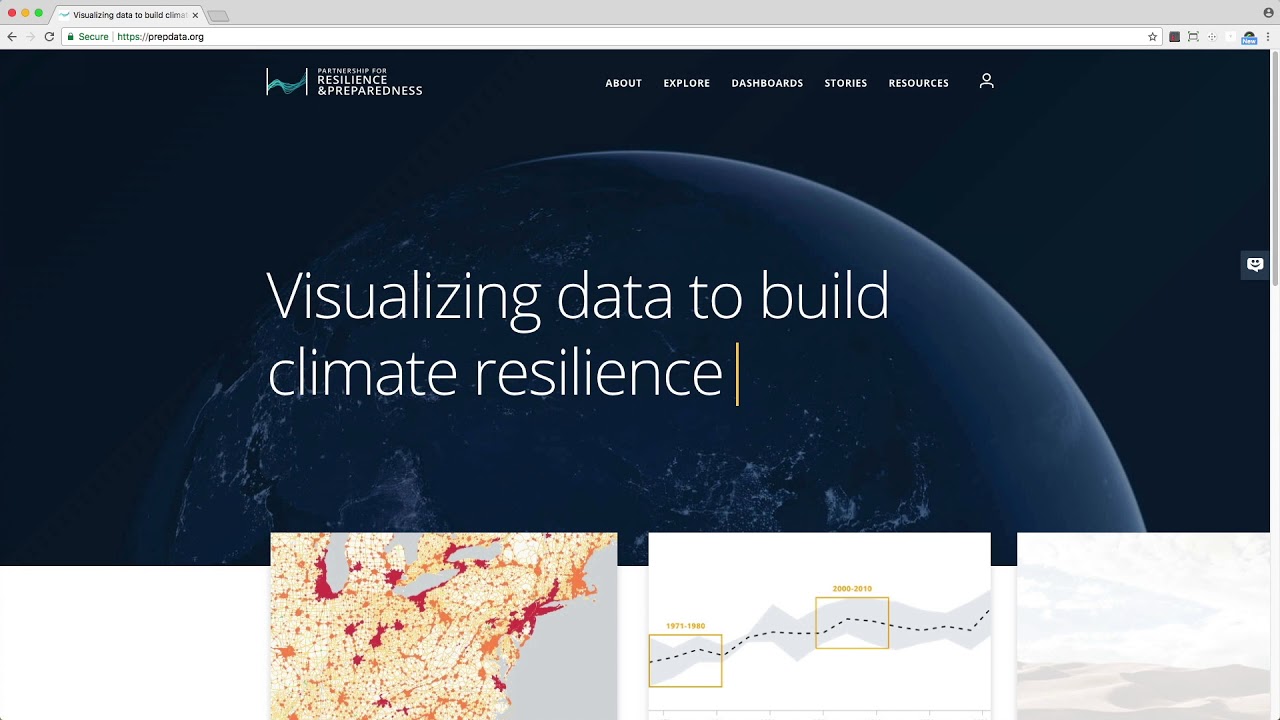Click the screen capture extension icon
Image resolution: width=1280 pixels, height=720 pixels.
(x=1193, y=37)
